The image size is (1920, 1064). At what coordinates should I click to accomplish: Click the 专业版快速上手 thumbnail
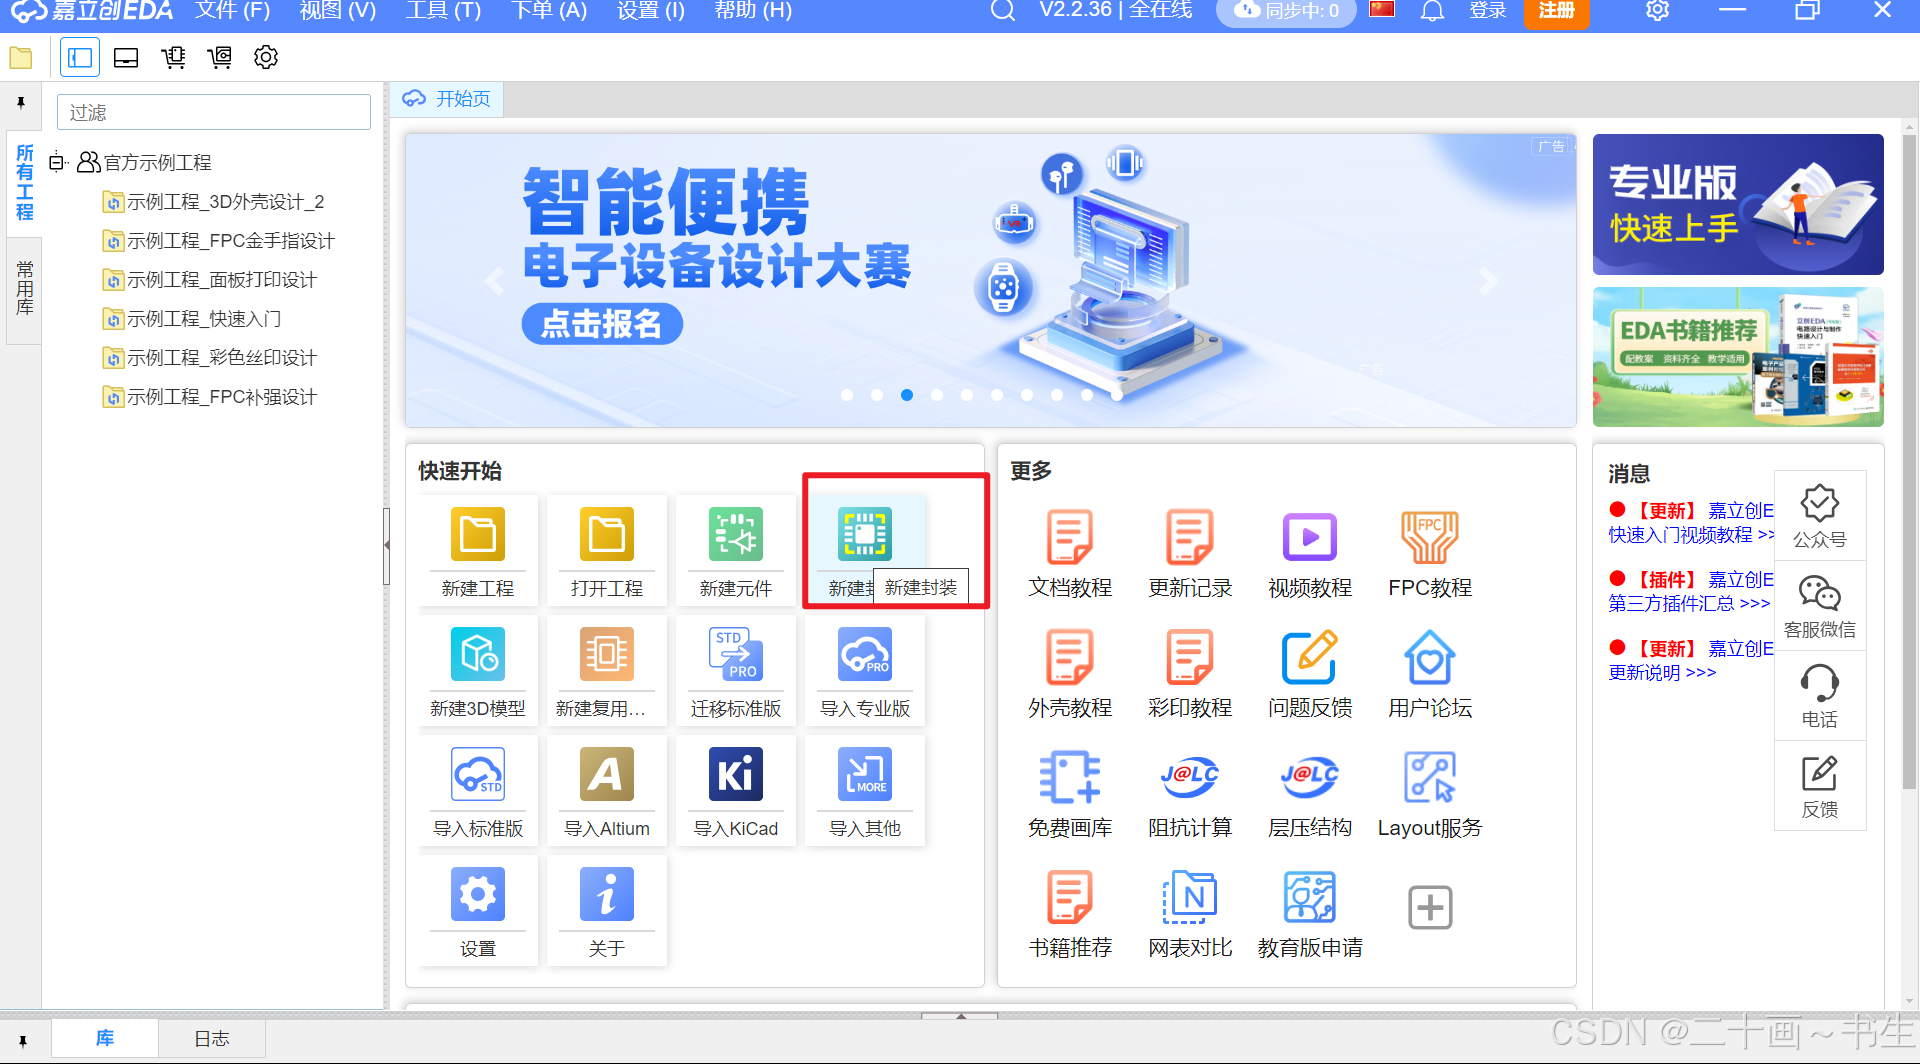tap(1738, 205)
